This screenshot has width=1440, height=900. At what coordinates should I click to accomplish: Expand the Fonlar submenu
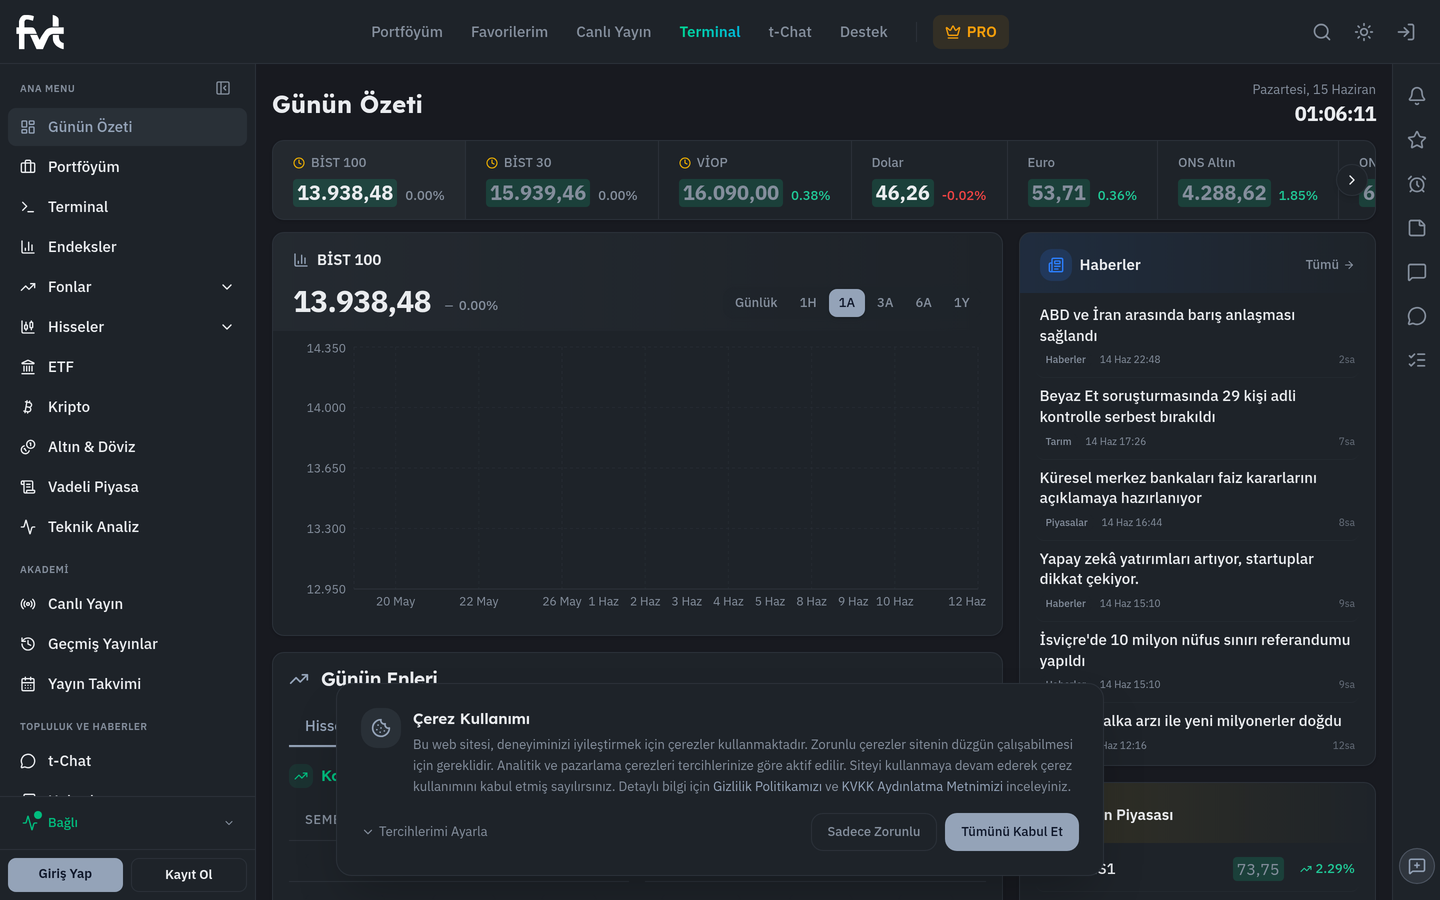pos(227,287)
